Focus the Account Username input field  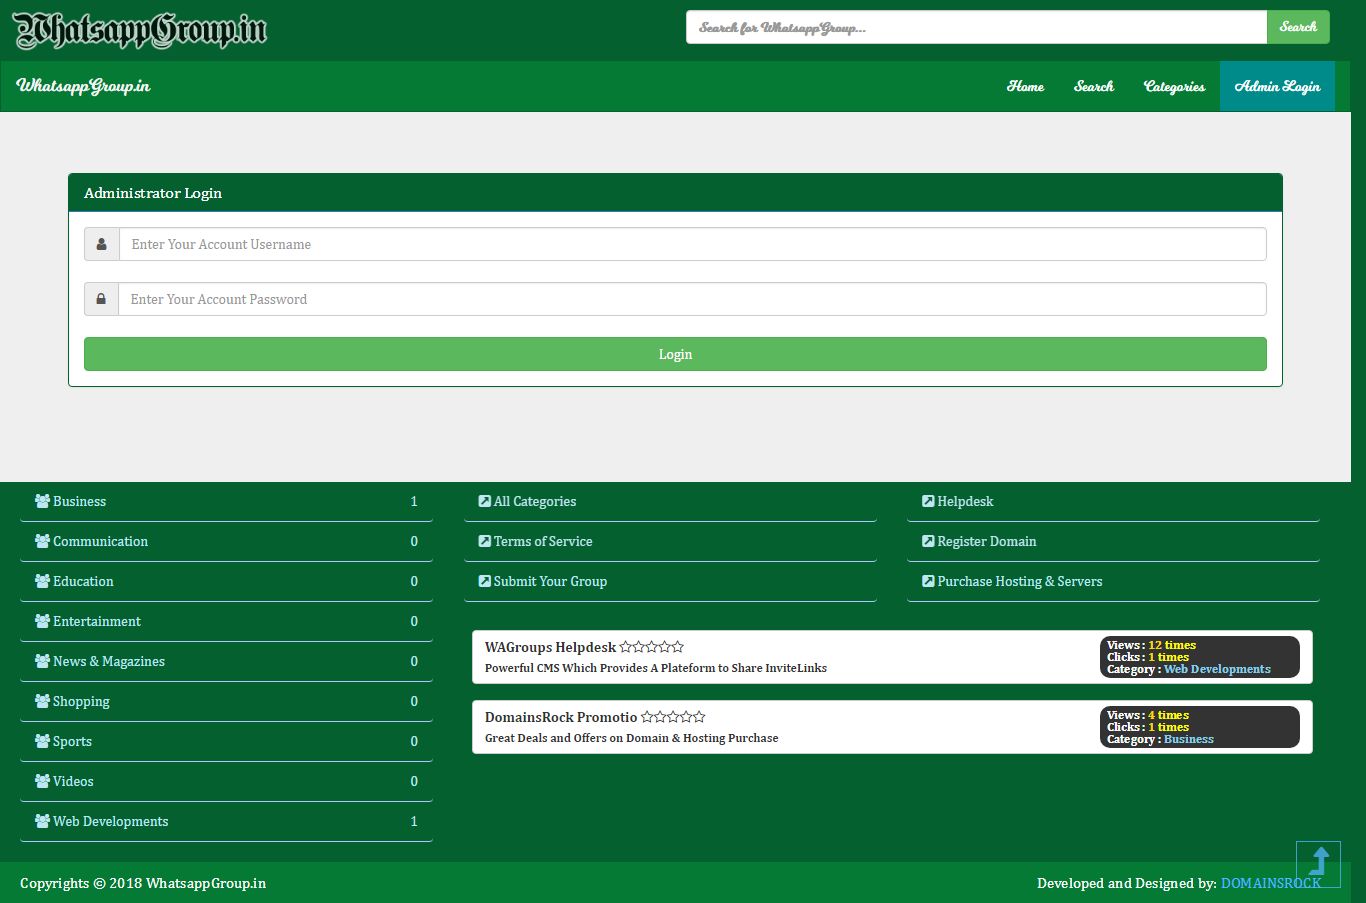click(x=692, y=244)
